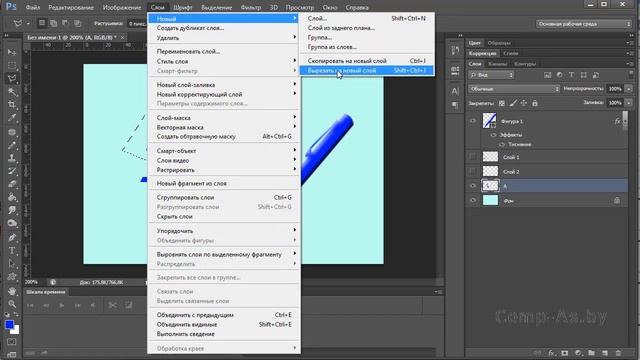
Task: Switch to the Каналы tab
Action: [498, 64]
